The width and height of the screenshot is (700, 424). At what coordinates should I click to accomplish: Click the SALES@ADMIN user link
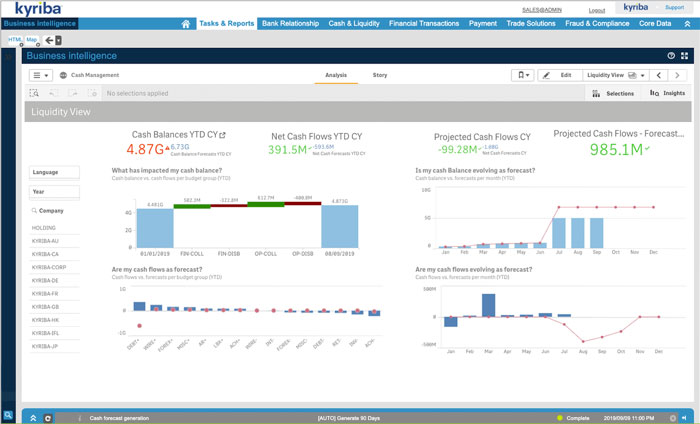(x=542, y=10)
